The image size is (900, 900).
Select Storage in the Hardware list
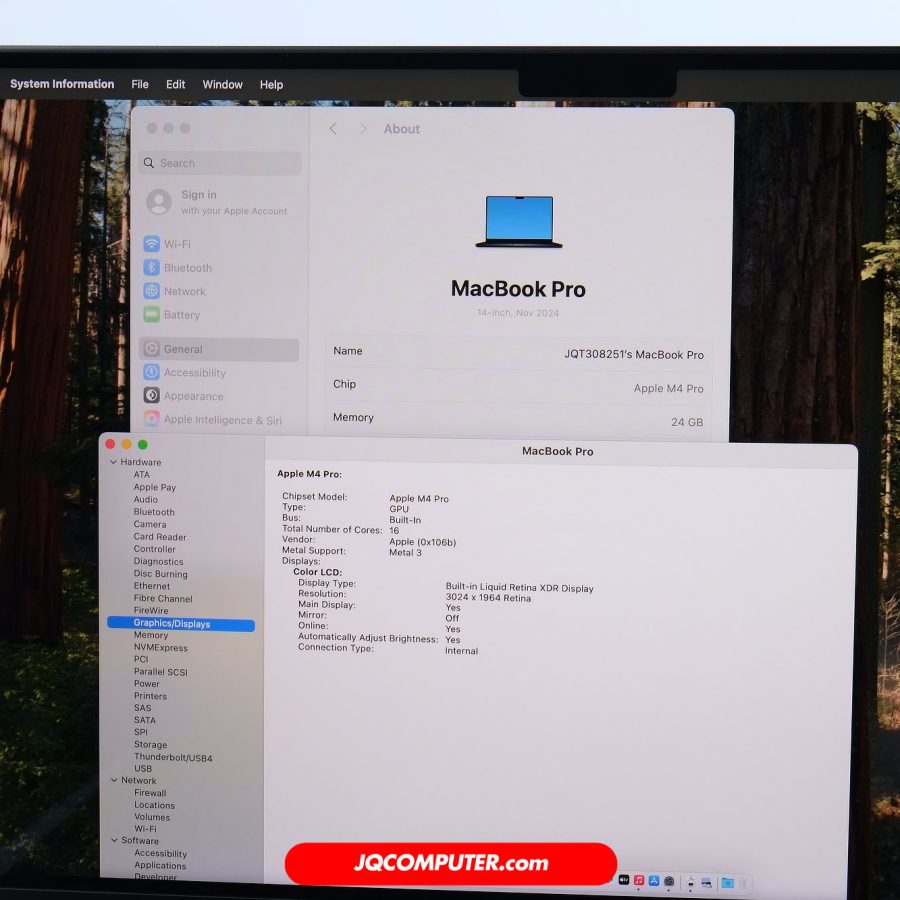click(x=150, y=744)
